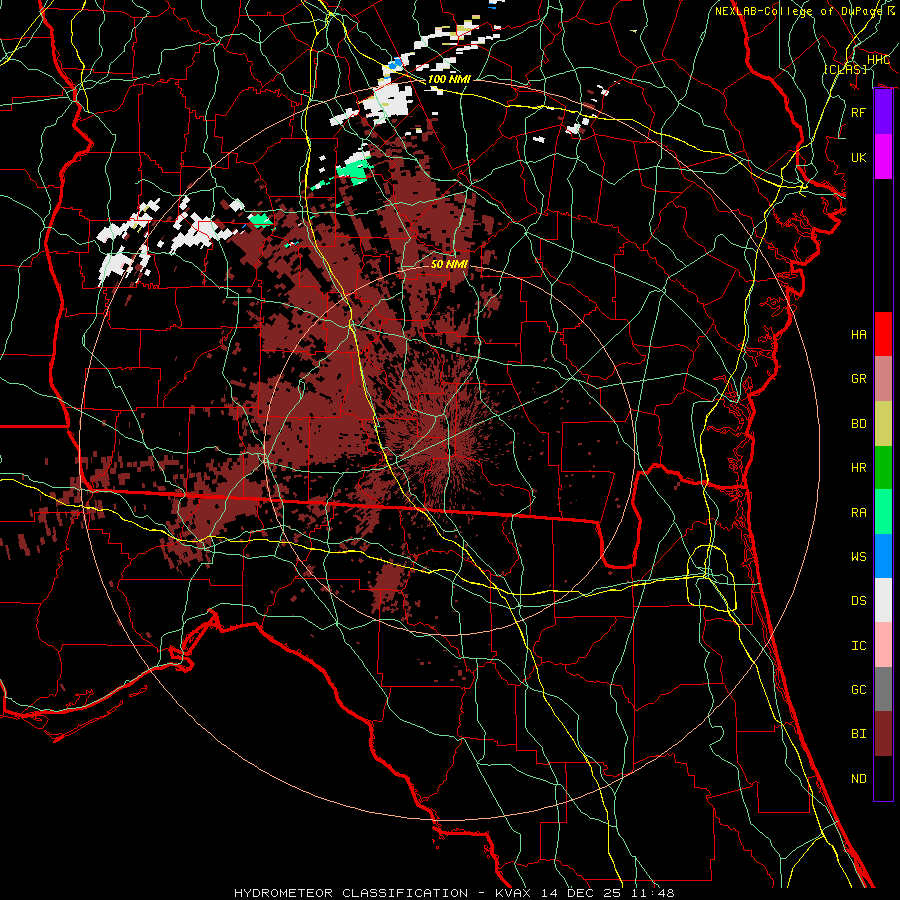Click the IC legend label
Image resolution: width=900 pixels, height=900 pixels.
click(x=858, y=645)
